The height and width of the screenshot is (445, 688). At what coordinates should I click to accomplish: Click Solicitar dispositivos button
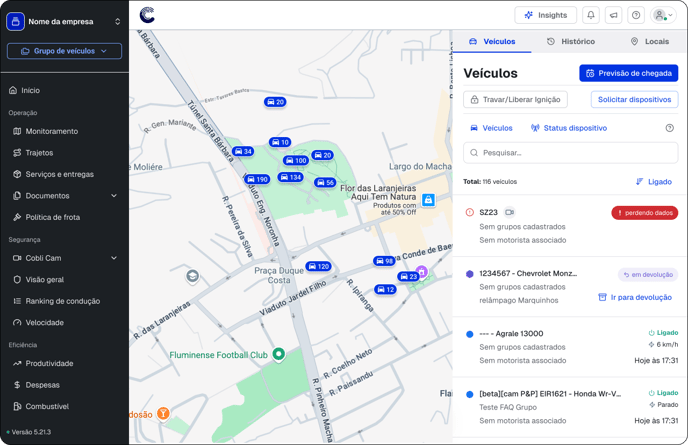pos(634,100)
